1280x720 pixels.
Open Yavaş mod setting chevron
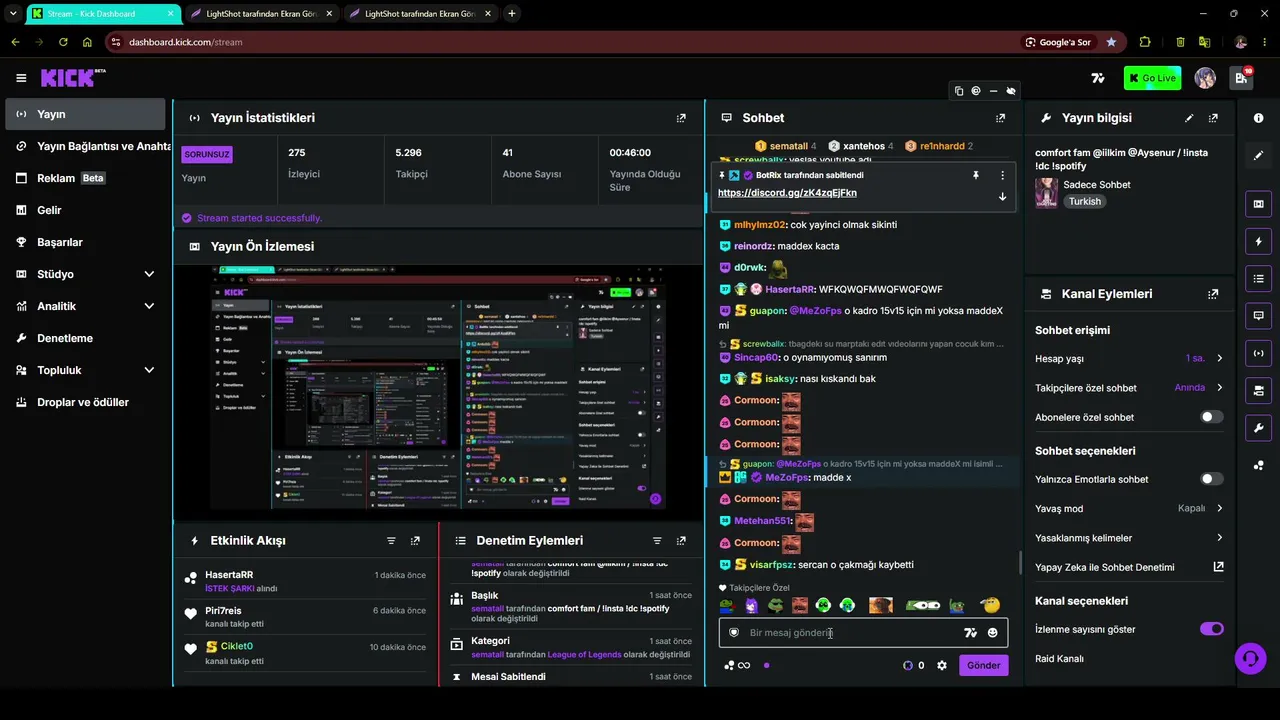(1219, 508)
